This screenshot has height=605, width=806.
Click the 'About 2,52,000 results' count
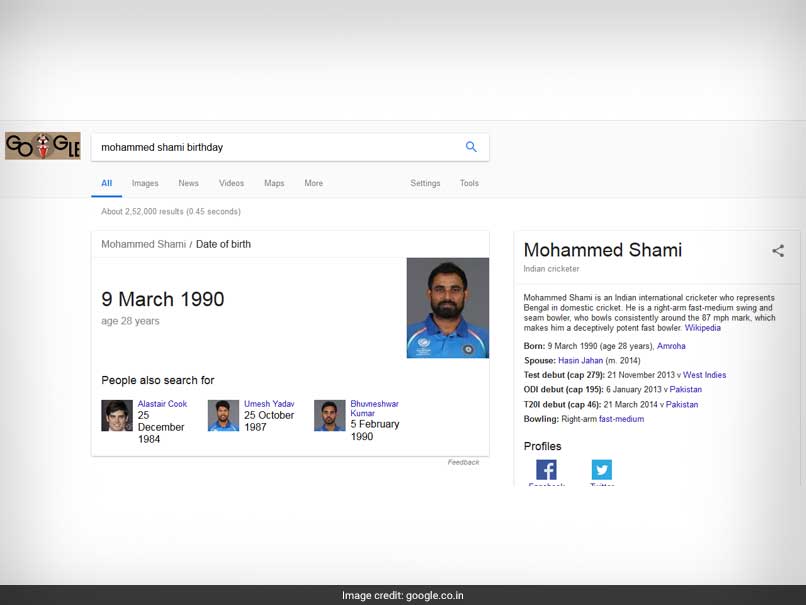(171, 211)
